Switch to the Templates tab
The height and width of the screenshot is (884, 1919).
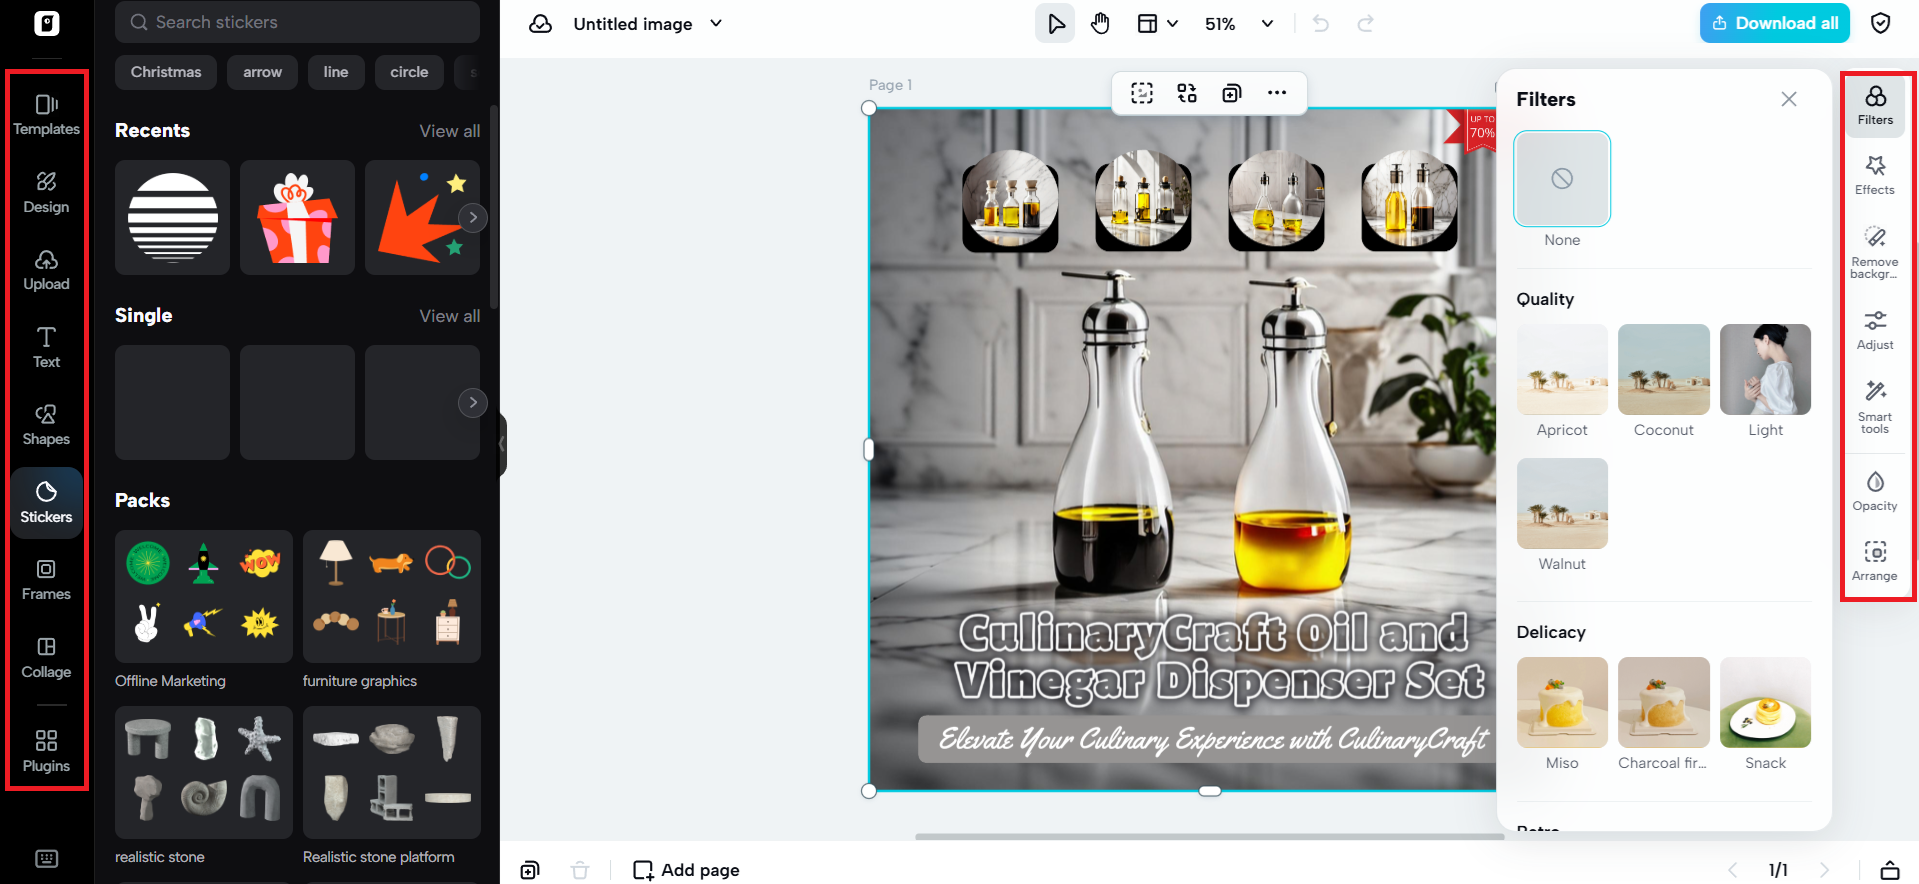coord(46,115)
